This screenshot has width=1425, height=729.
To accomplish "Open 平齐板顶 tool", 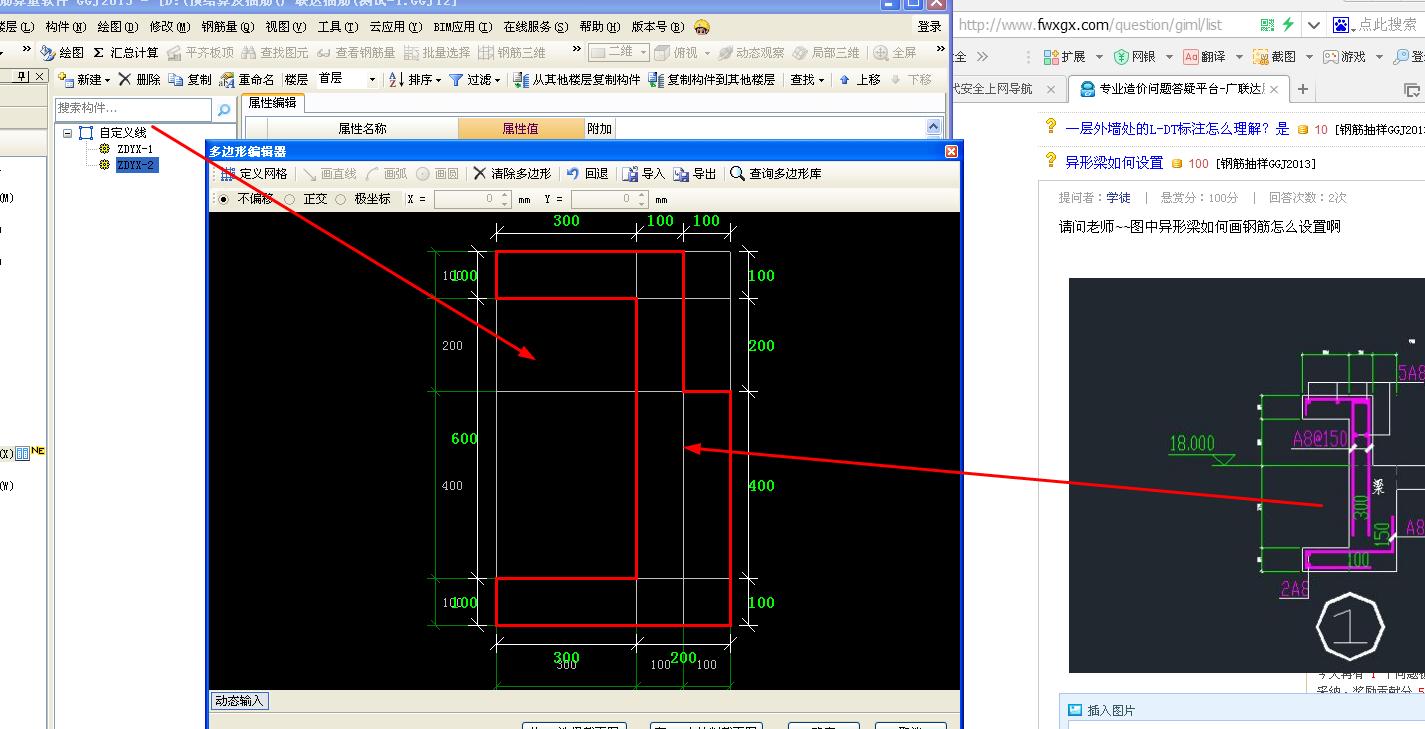I will tap(200, 52).
